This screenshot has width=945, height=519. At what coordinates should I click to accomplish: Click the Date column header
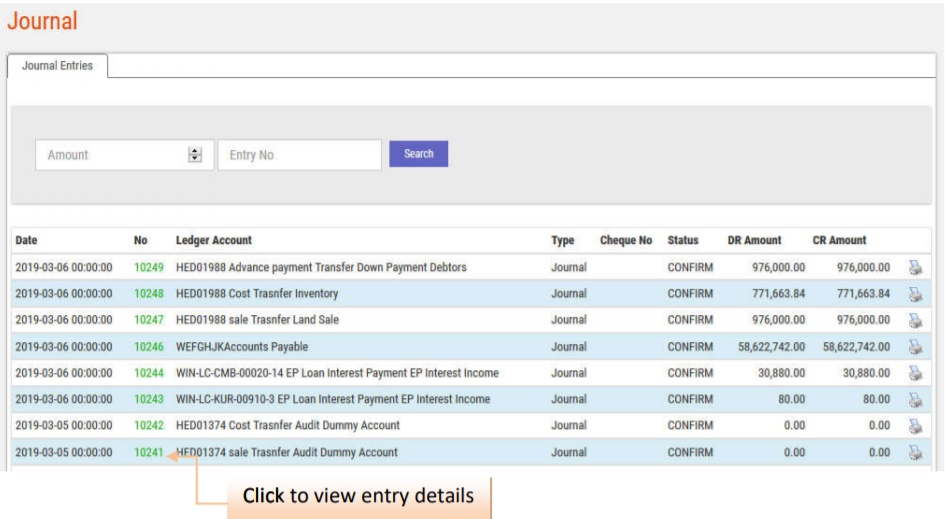point(26,240)
